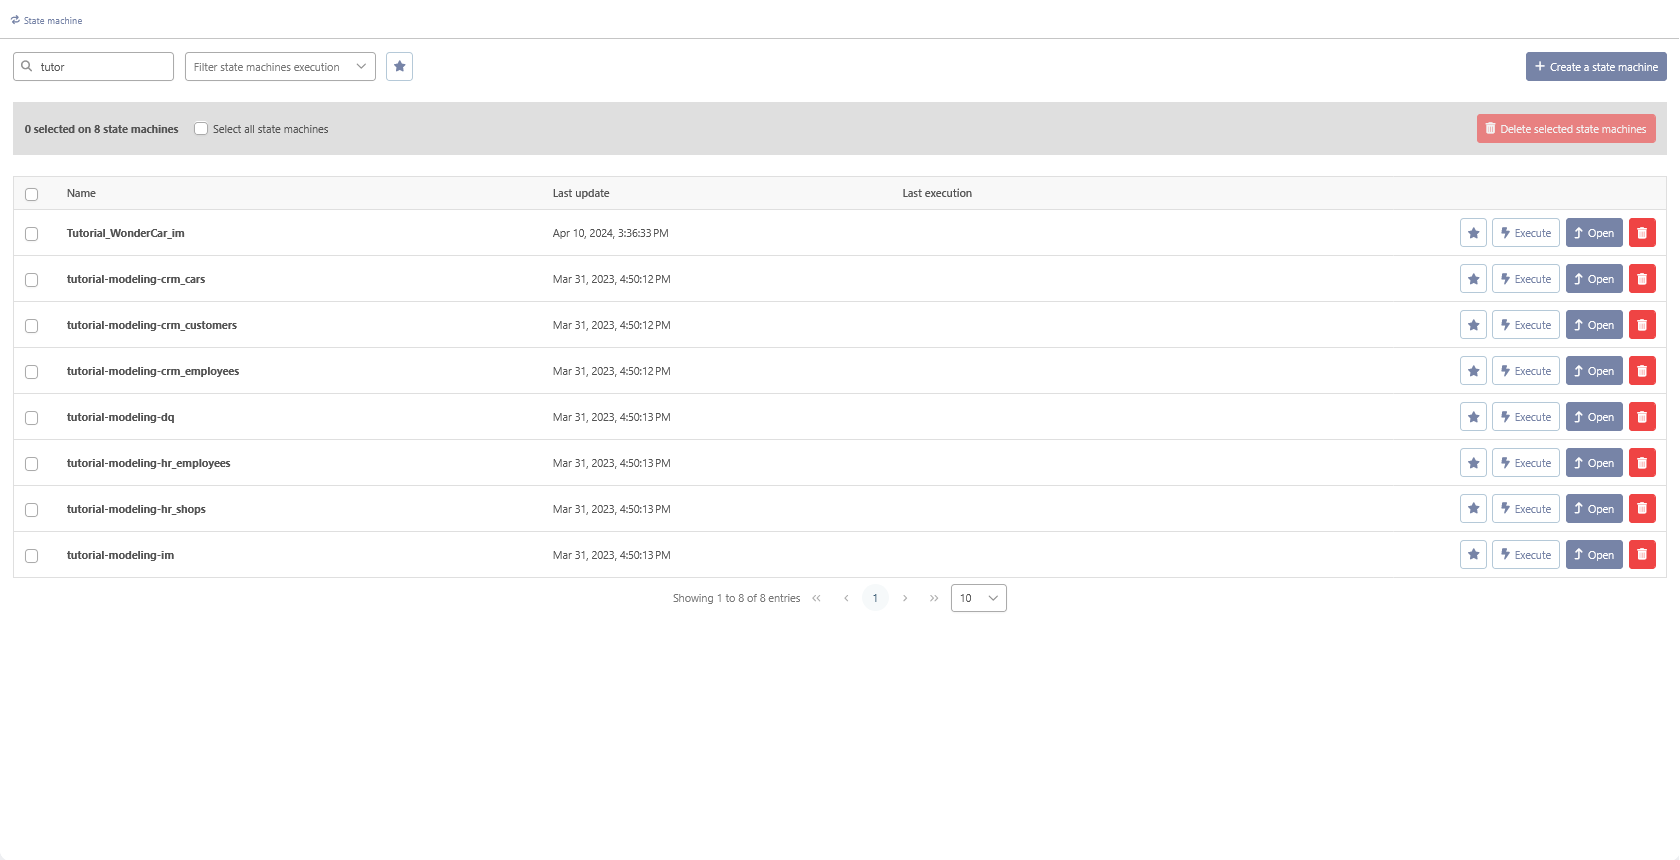Star the tutorial-modeling-im state machine
This screenshot has width=1680, height=860.
point(1473,555)
